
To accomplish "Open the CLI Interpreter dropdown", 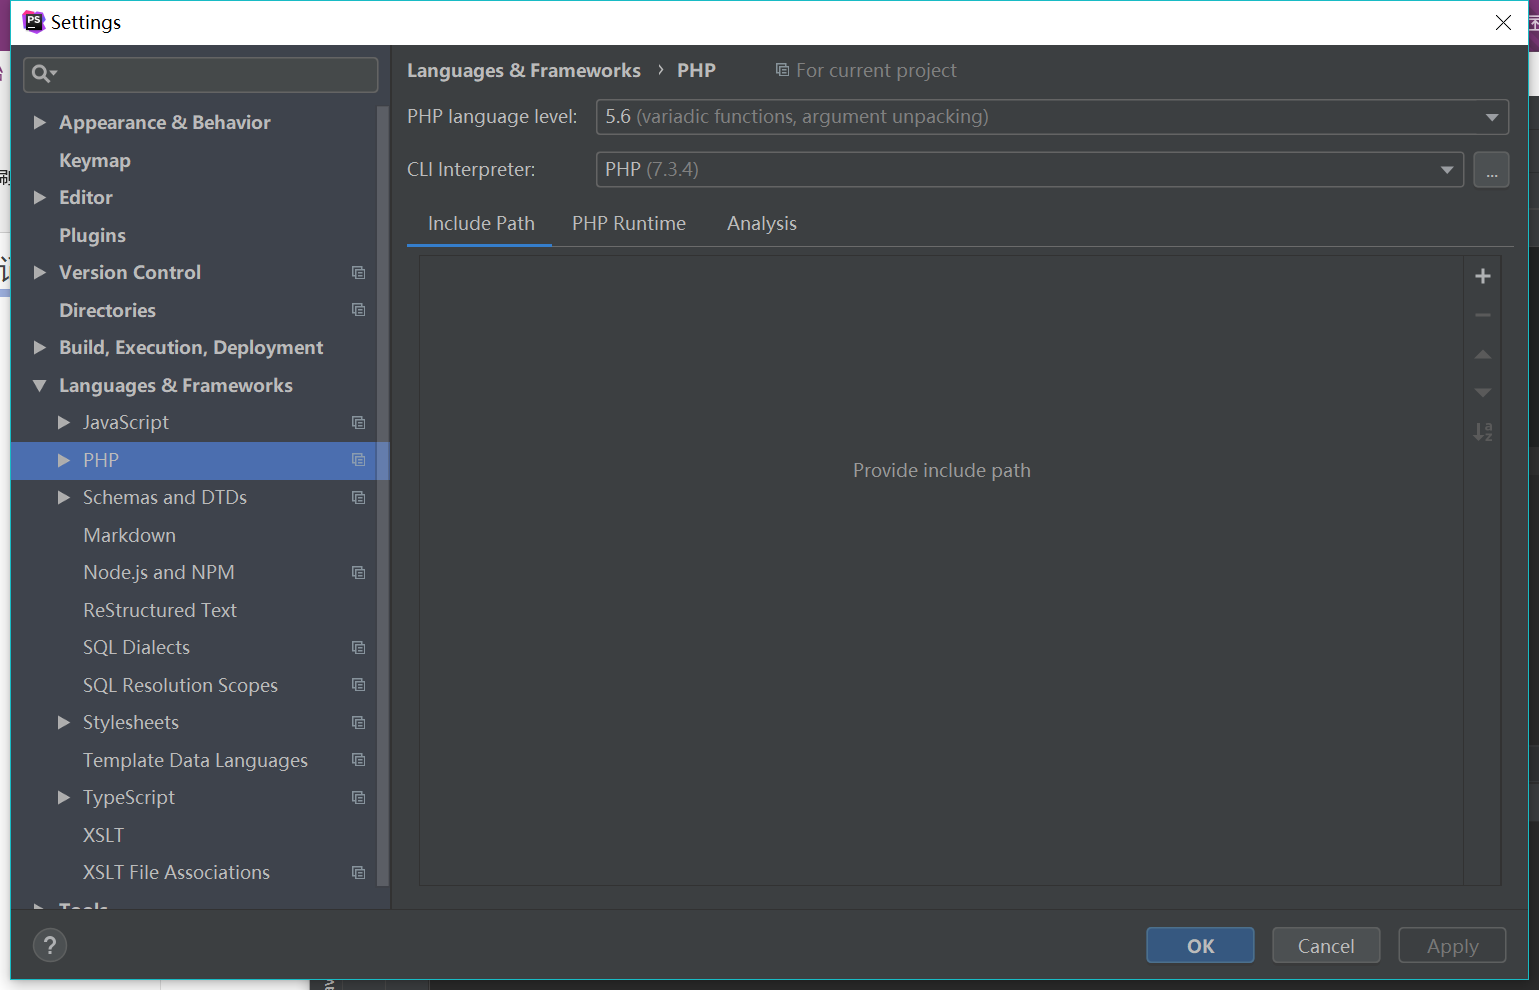I will 1030,170.
